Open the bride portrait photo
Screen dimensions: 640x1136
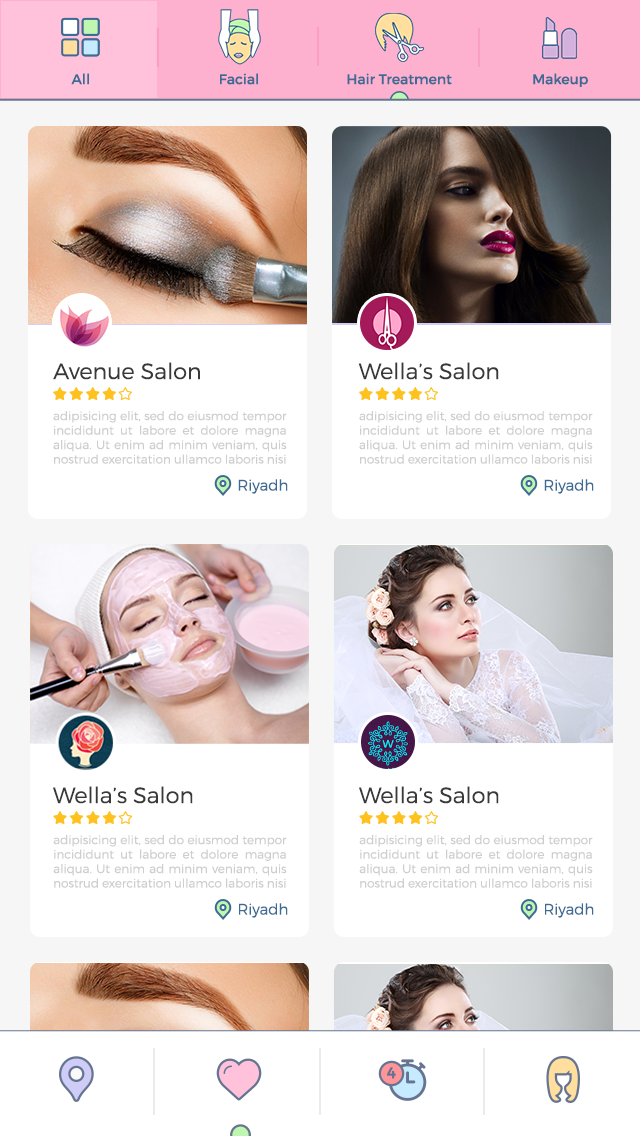coord(473,643)
